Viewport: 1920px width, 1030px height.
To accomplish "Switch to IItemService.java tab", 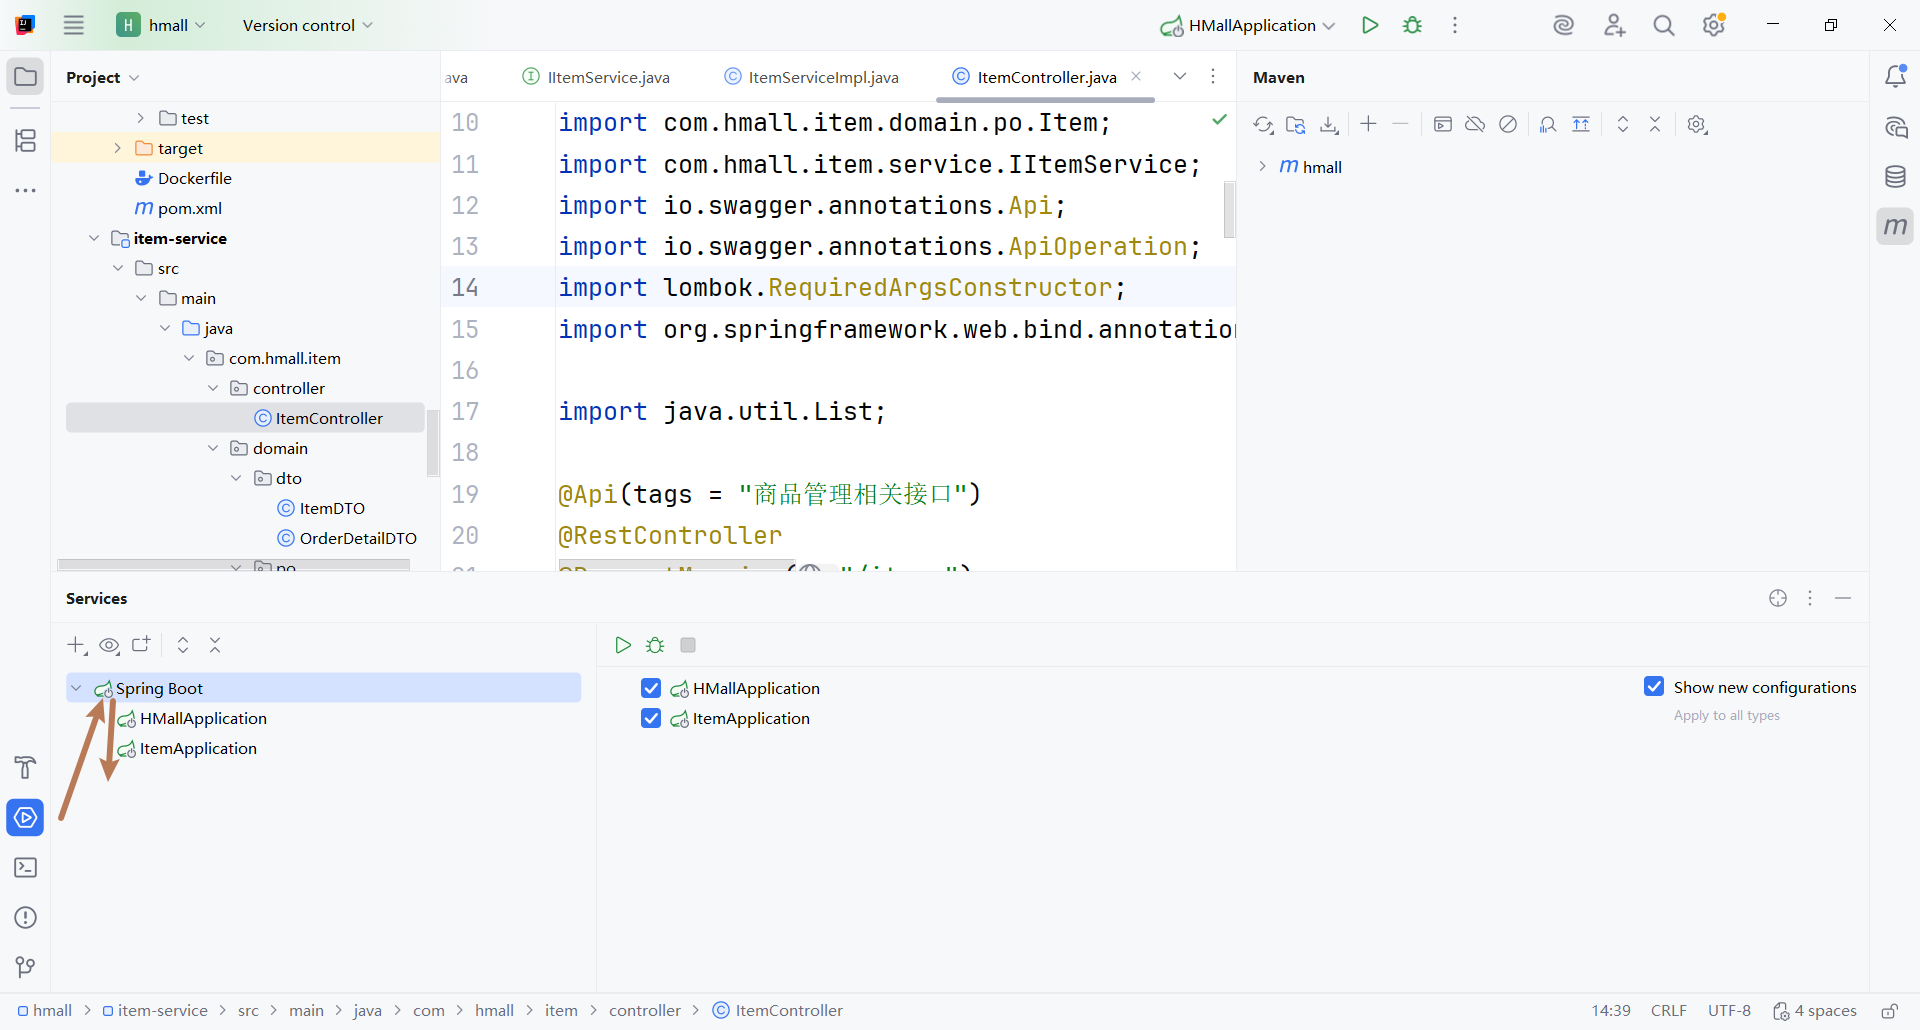I will click(x=597, y=77).
